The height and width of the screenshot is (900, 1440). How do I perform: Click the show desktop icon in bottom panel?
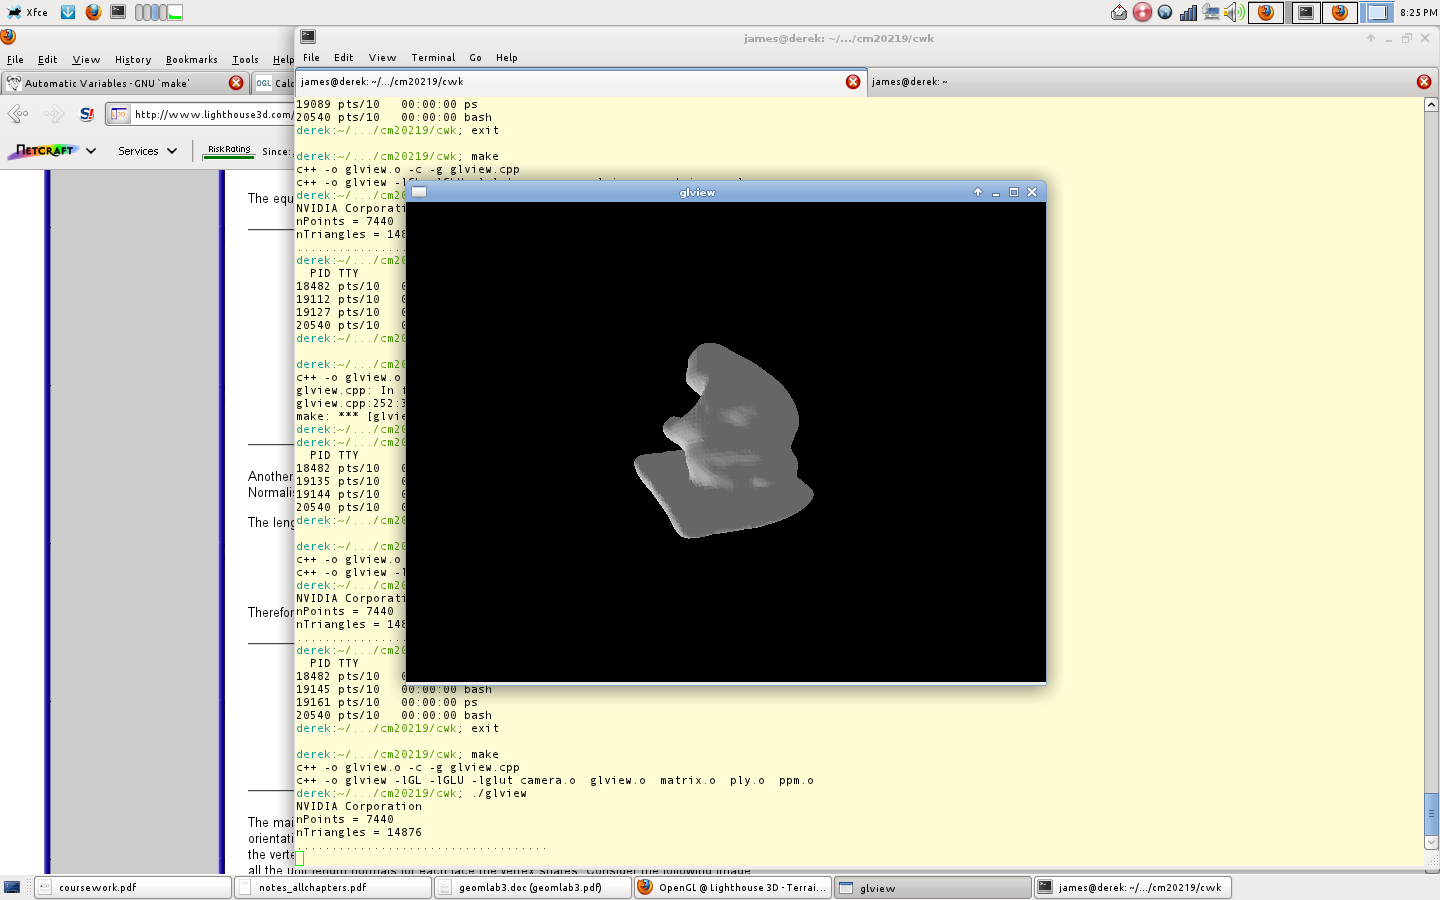[12, 887]
